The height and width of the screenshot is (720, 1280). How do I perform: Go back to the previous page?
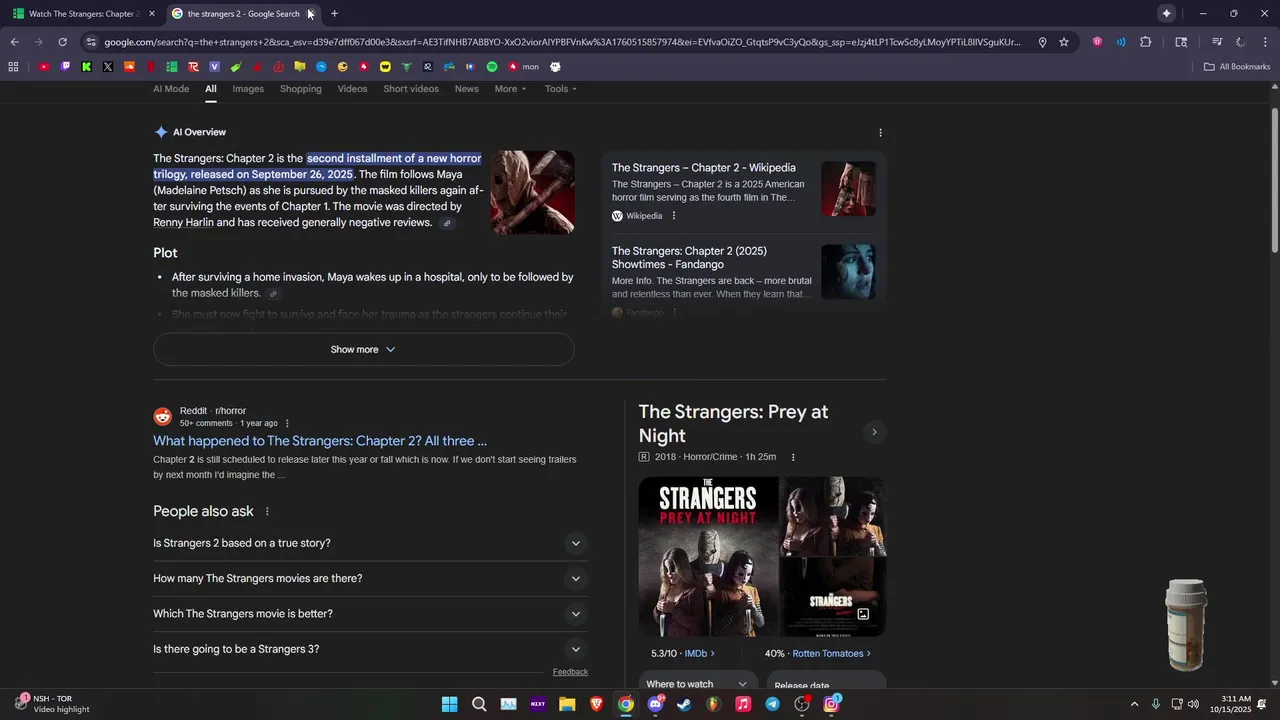tap(14, 42)
